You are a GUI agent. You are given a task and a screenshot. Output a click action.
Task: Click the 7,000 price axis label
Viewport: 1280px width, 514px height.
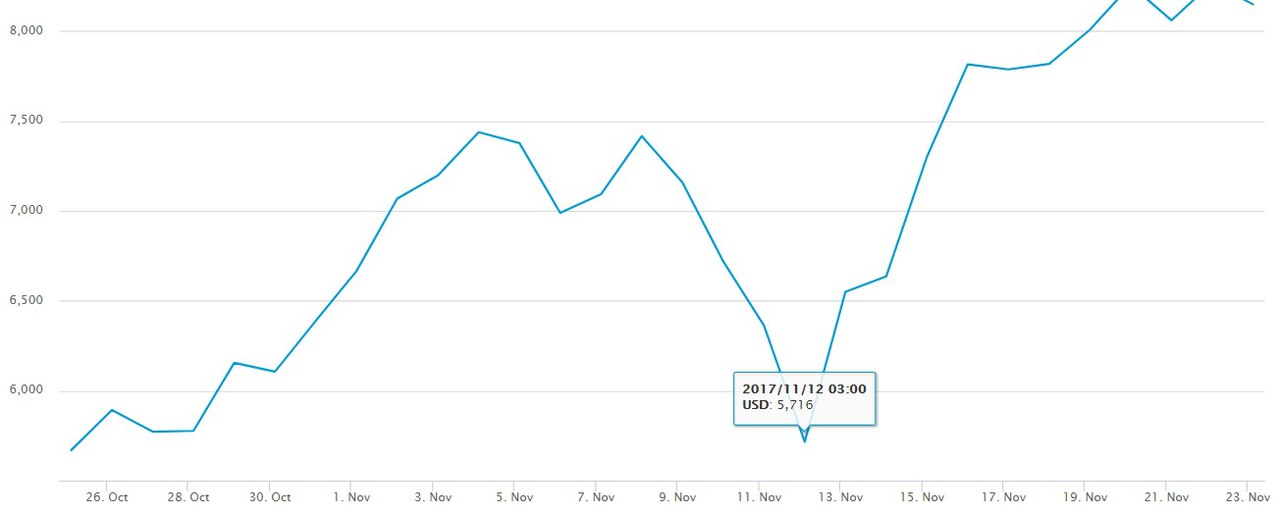coord(24,211)
